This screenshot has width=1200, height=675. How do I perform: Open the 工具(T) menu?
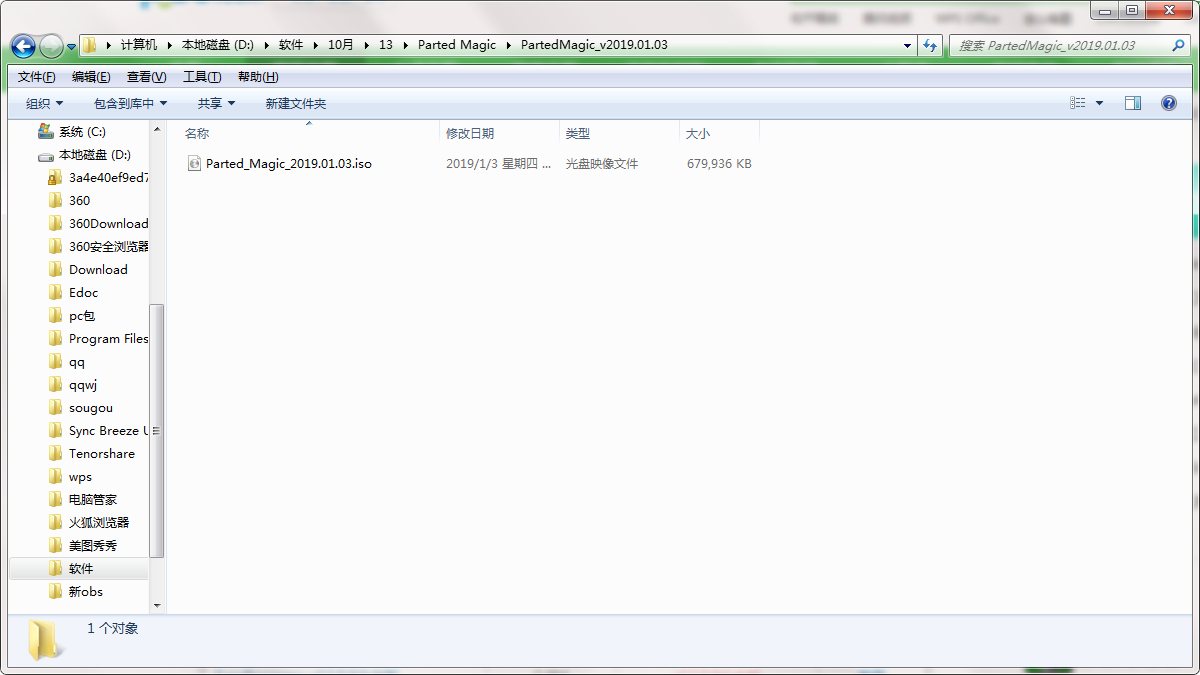click(201, 77)
